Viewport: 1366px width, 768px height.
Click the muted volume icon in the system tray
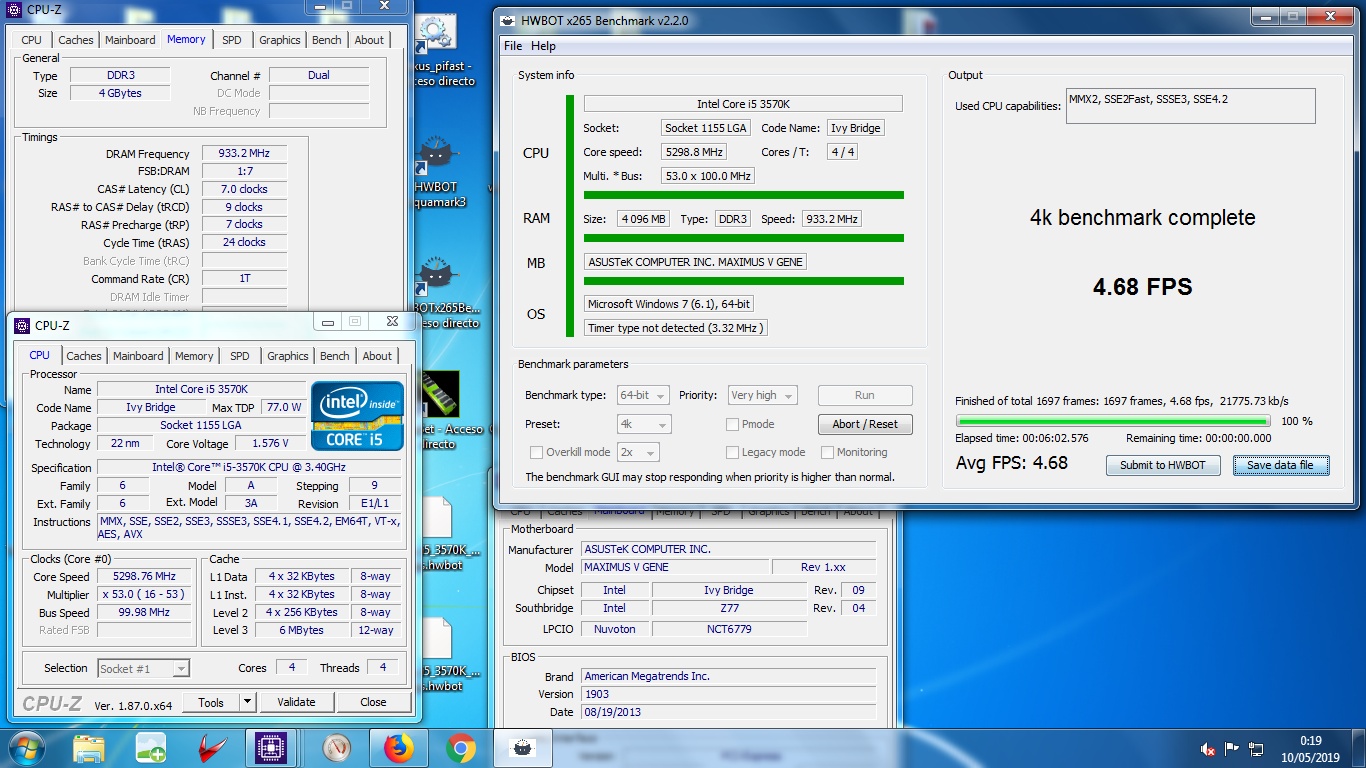(1208, 749)
